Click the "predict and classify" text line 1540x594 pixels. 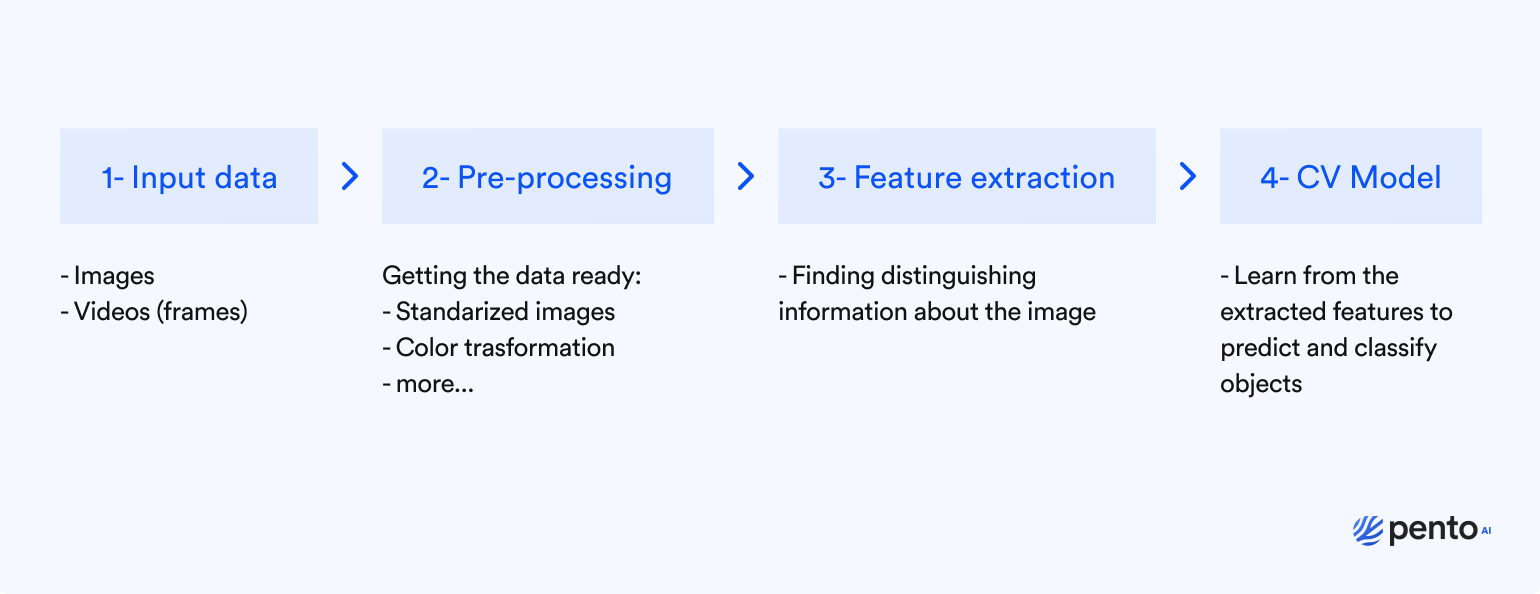(x=1328, y=348)
